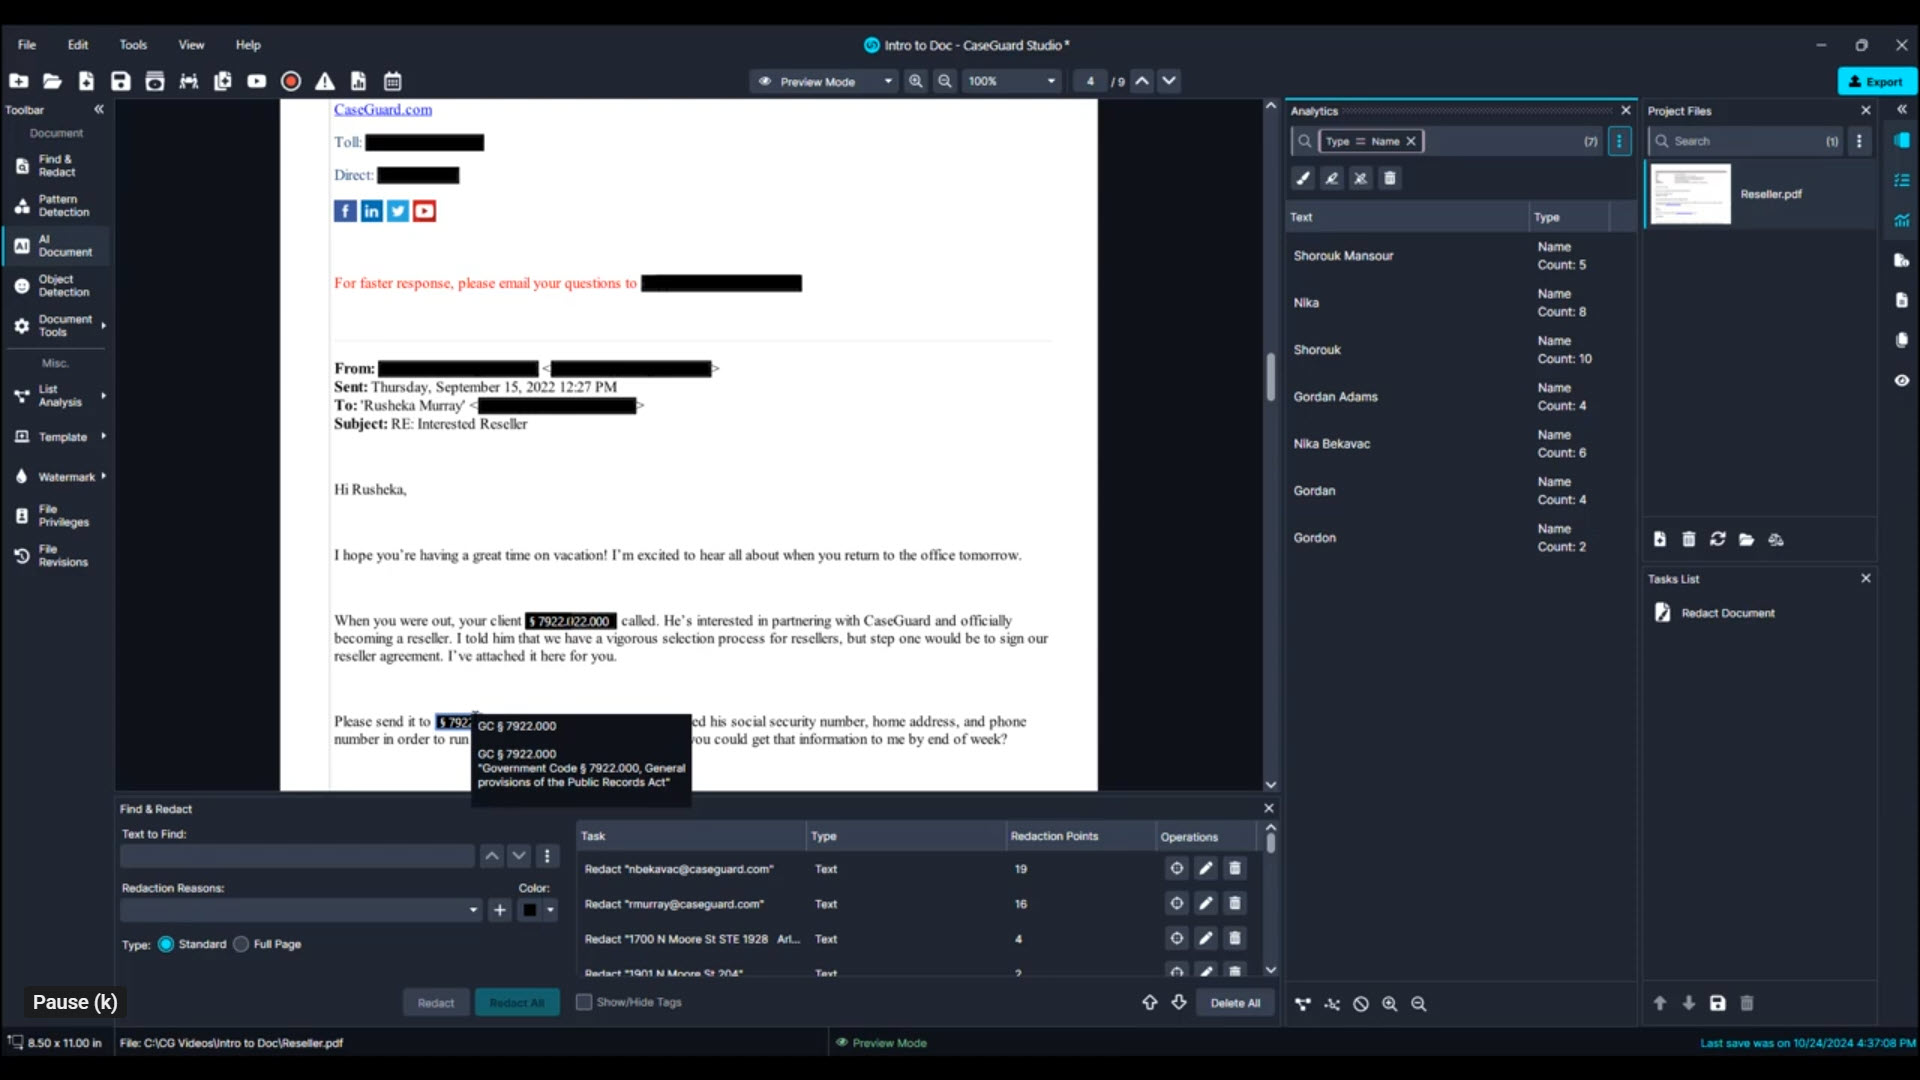Click the Delete All button
1920x1080 pixels.
click(x=1235, y=1003)
